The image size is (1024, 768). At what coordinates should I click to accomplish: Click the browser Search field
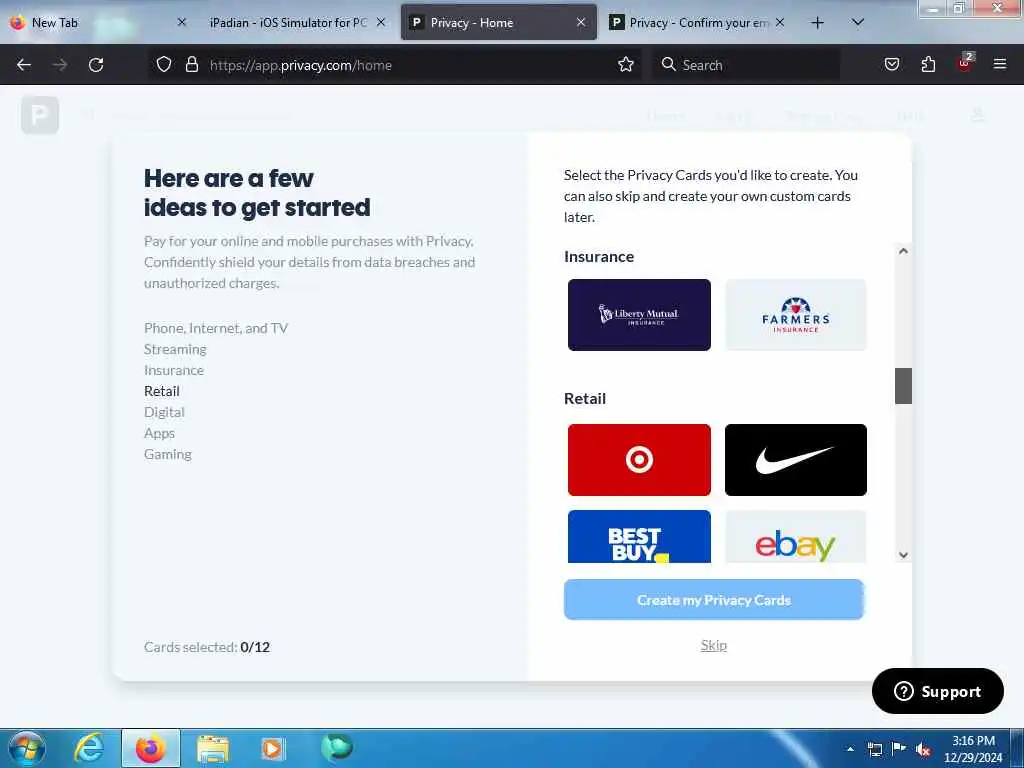746,65
